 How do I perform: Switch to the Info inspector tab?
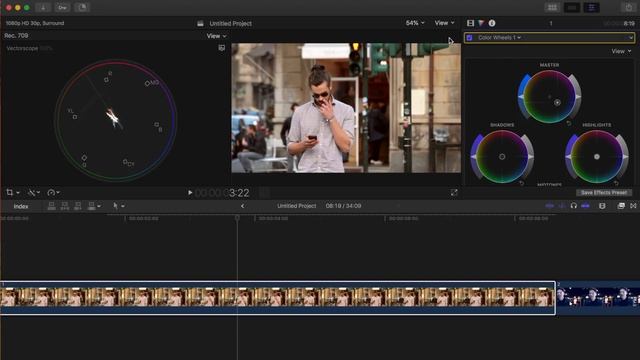(492, 23)
